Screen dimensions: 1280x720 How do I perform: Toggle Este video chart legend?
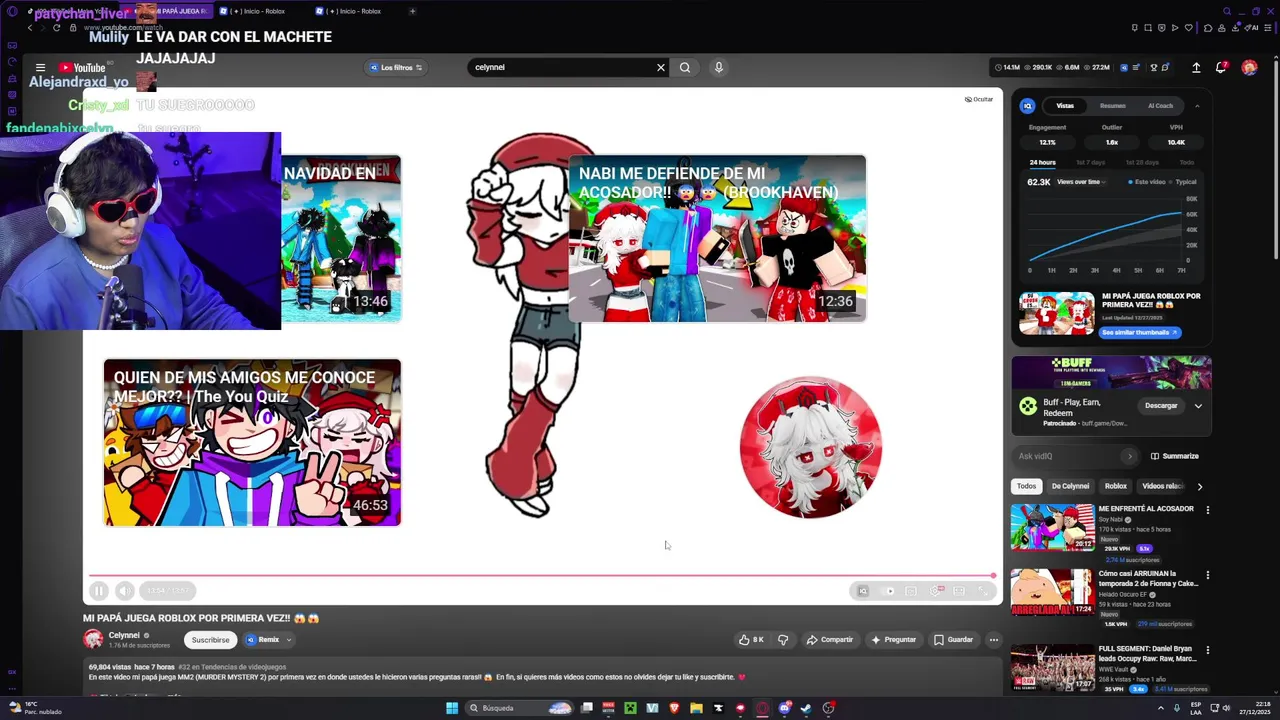[x=1147, y=182]
